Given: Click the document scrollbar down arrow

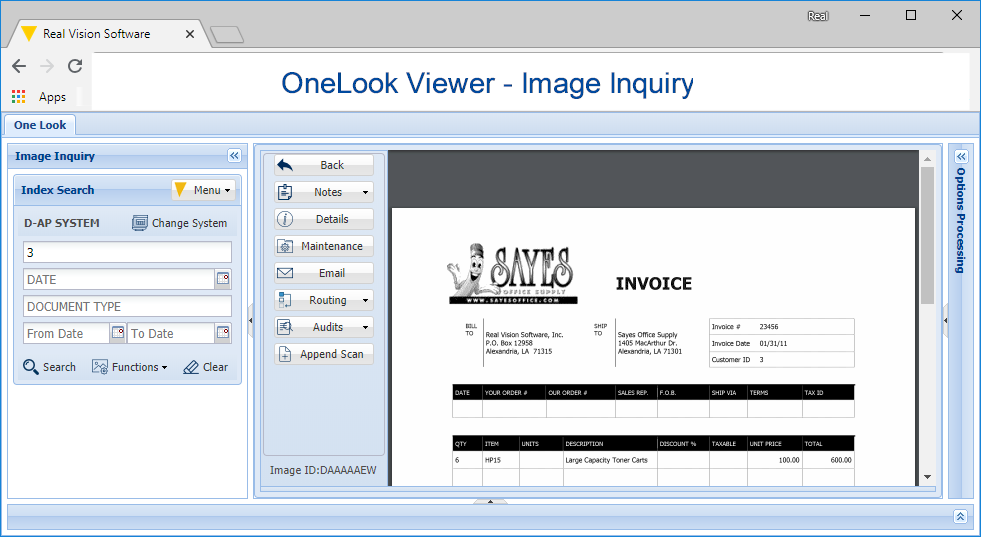Looking at the screenshot, I should [x=927, y=477].
